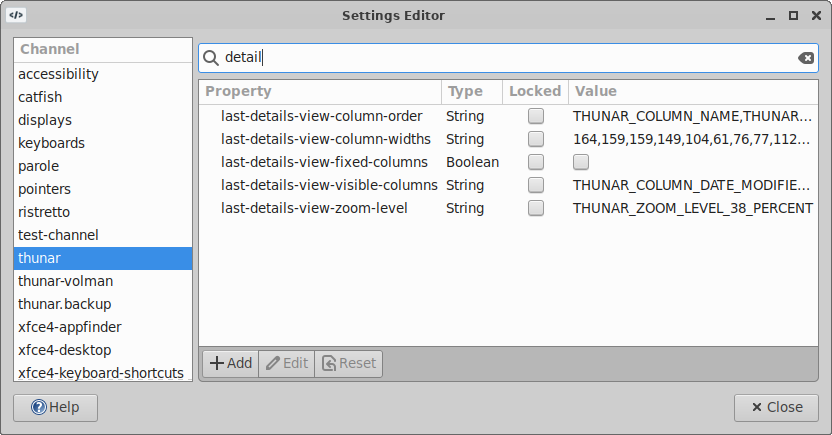Enable the last-details-view-fixed-columns value checkbox

tap(581, 162)
